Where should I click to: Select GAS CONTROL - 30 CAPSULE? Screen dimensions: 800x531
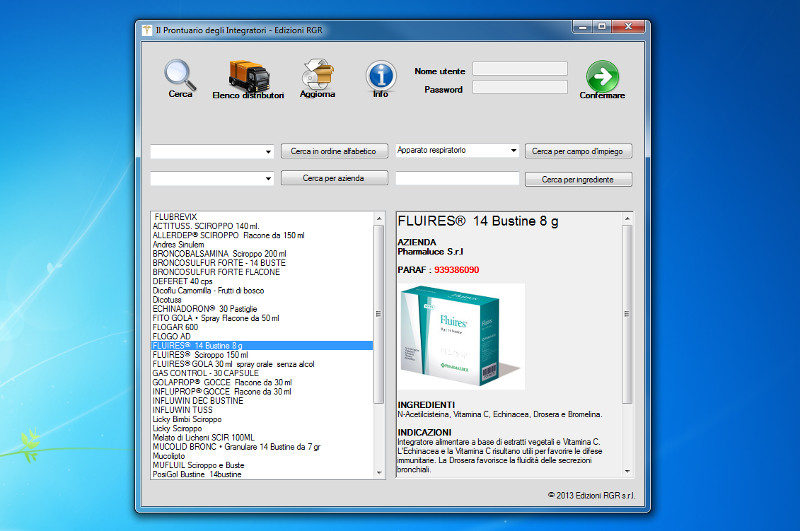[x=262, y=373]
